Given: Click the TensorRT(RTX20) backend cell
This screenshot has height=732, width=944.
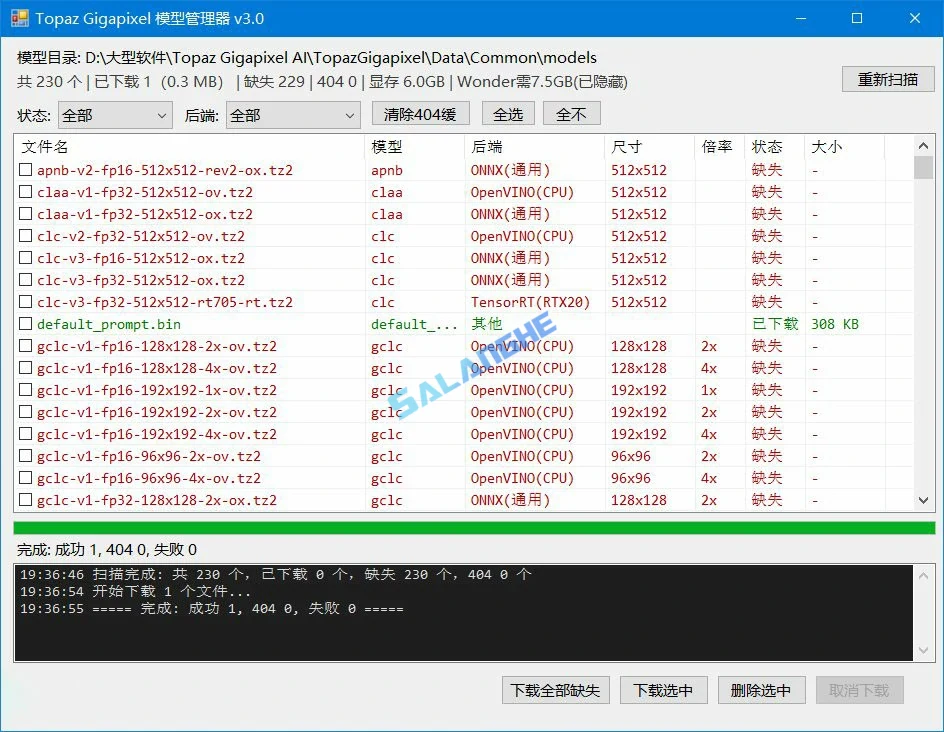Looking at the screenshot, I should [530, 302].
